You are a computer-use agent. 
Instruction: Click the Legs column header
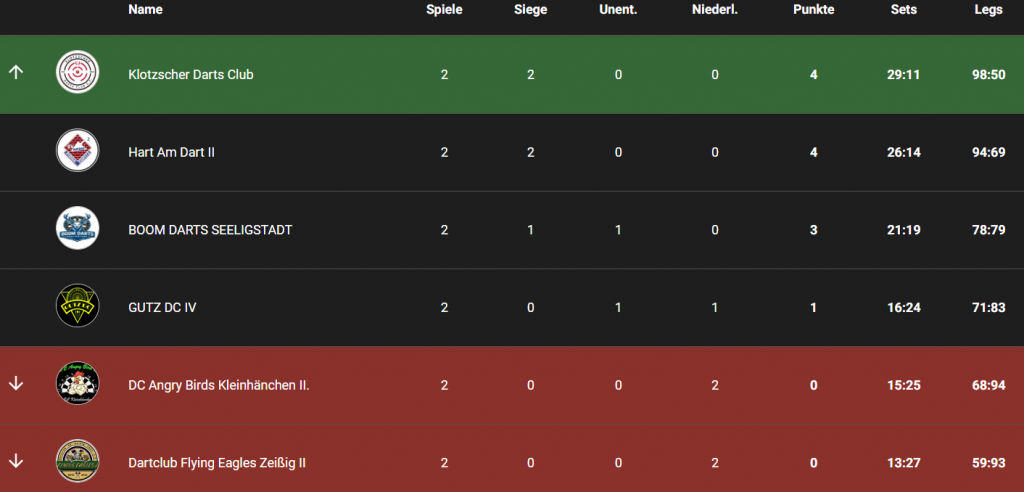988,10
